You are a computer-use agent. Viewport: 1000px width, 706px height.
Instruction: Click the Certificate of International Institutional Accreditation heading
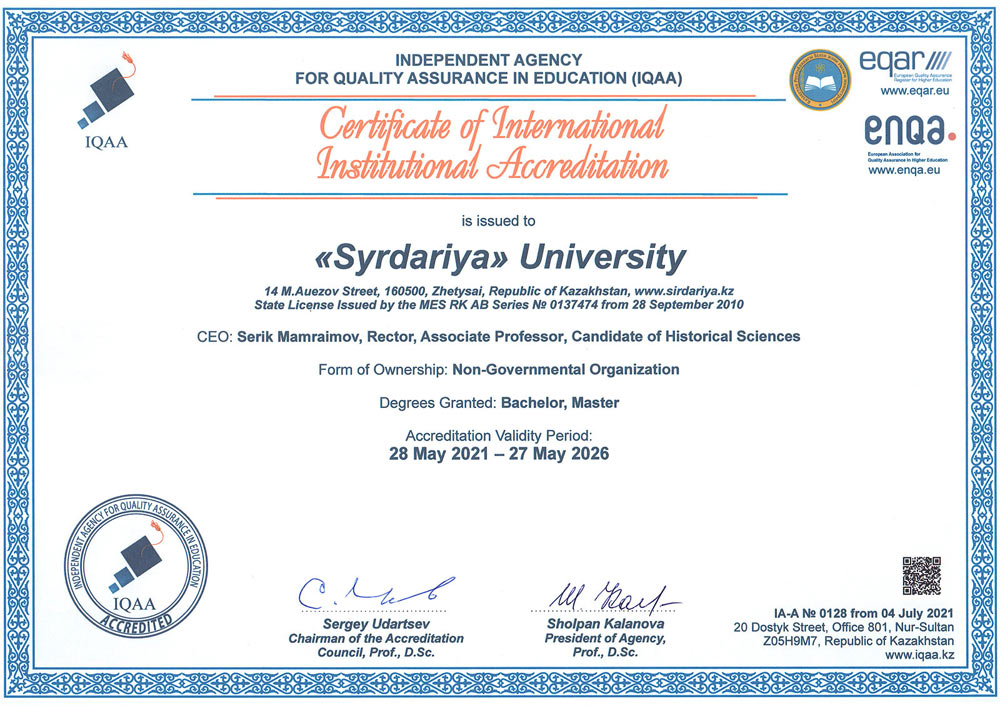[x=490, y=145]
